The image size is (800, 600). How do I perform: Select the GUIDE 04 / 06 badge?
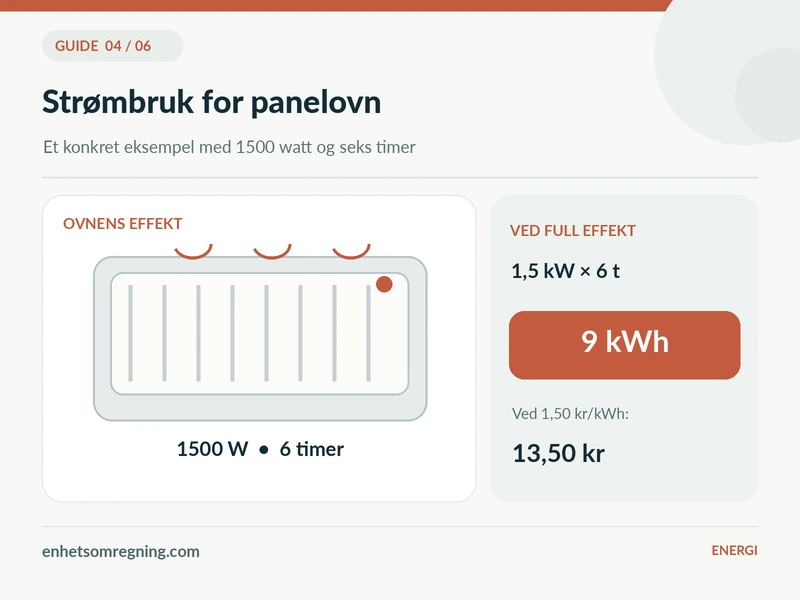pyautogui.click(x=113, y=46)
